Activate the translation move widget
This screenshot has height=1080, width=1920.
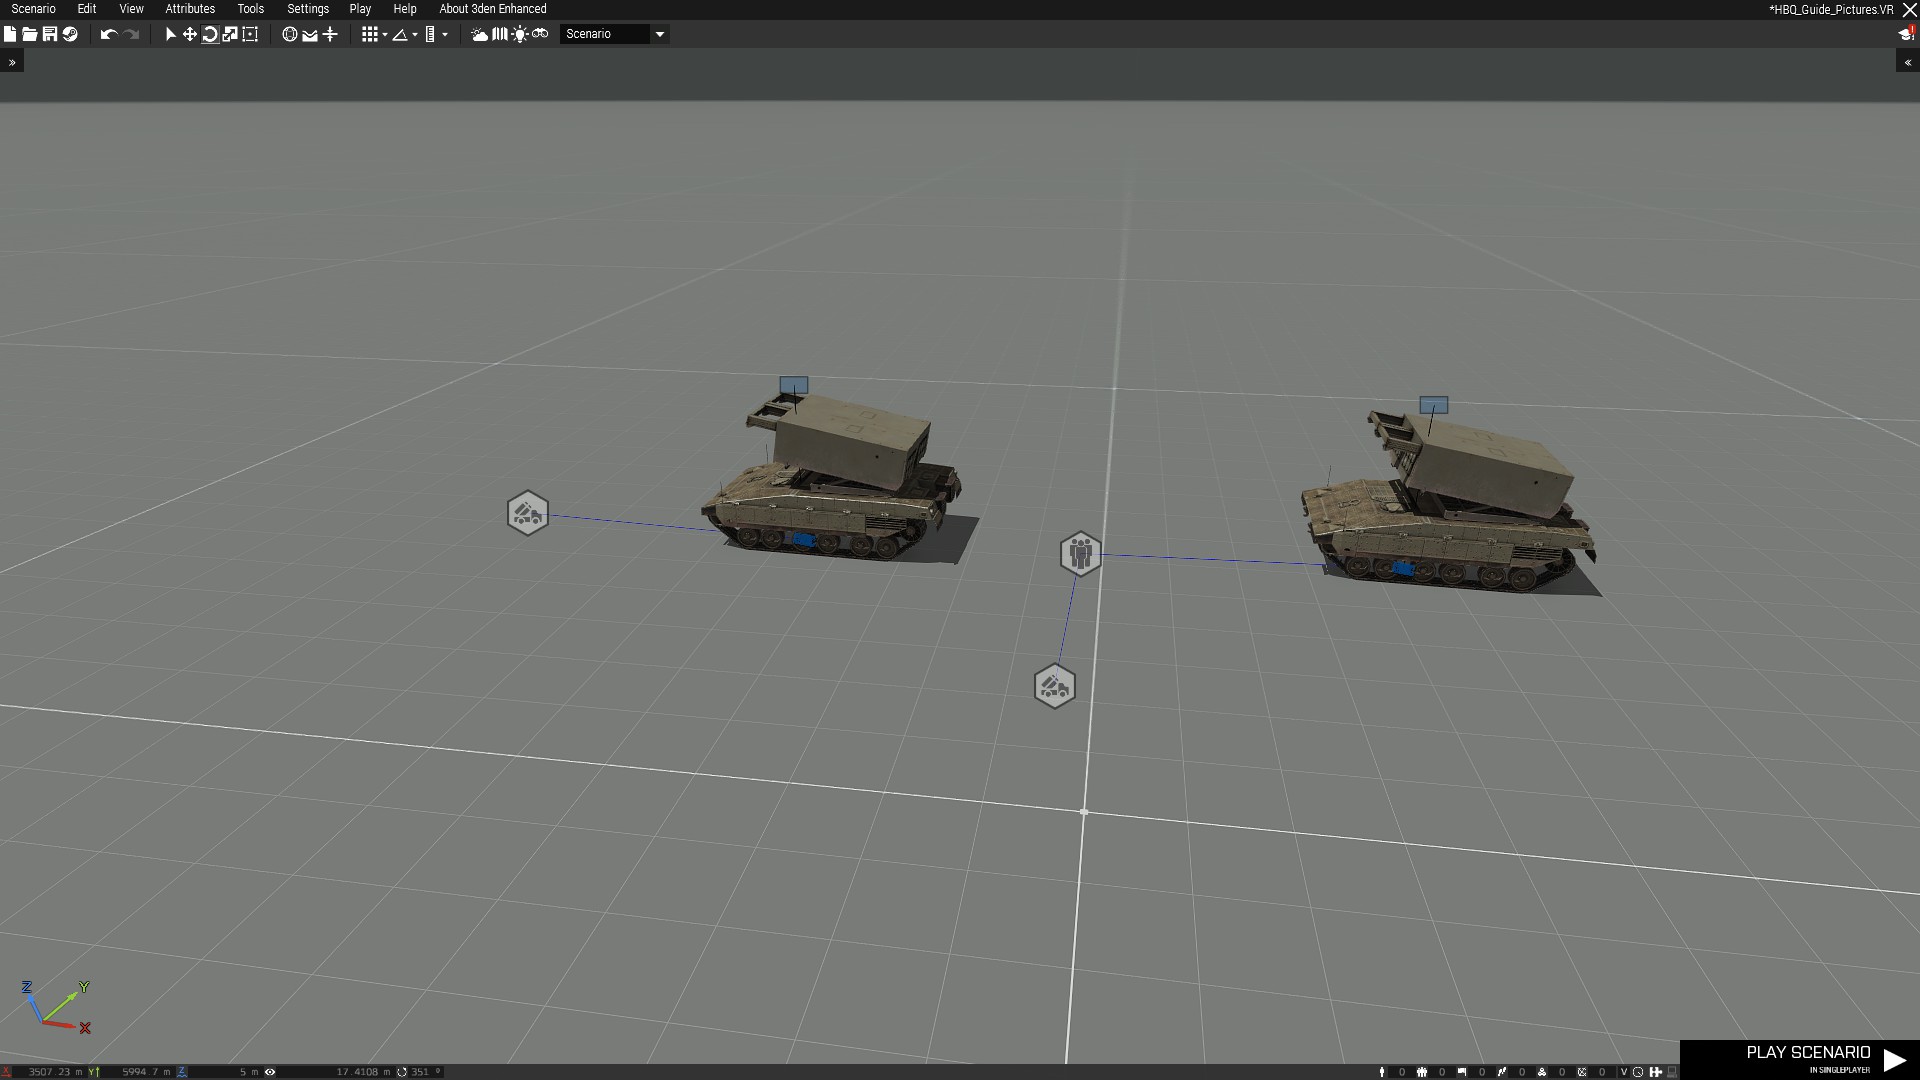pyautogui.click(x=189, y=34)
